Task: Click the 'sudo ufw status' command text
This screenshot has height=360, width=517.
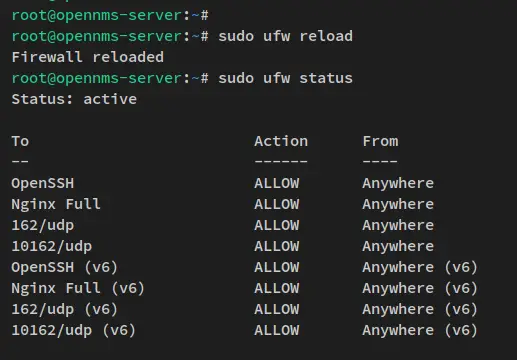Action: point(285,78)
